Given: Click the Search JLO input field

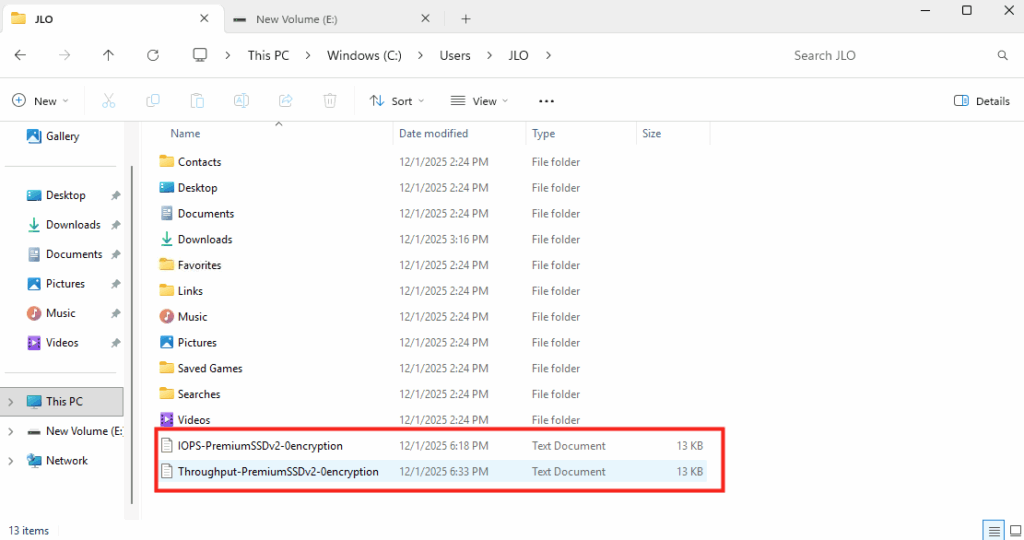Looking at the screenshot, I should pyautogui.click(x=890, y=56).
